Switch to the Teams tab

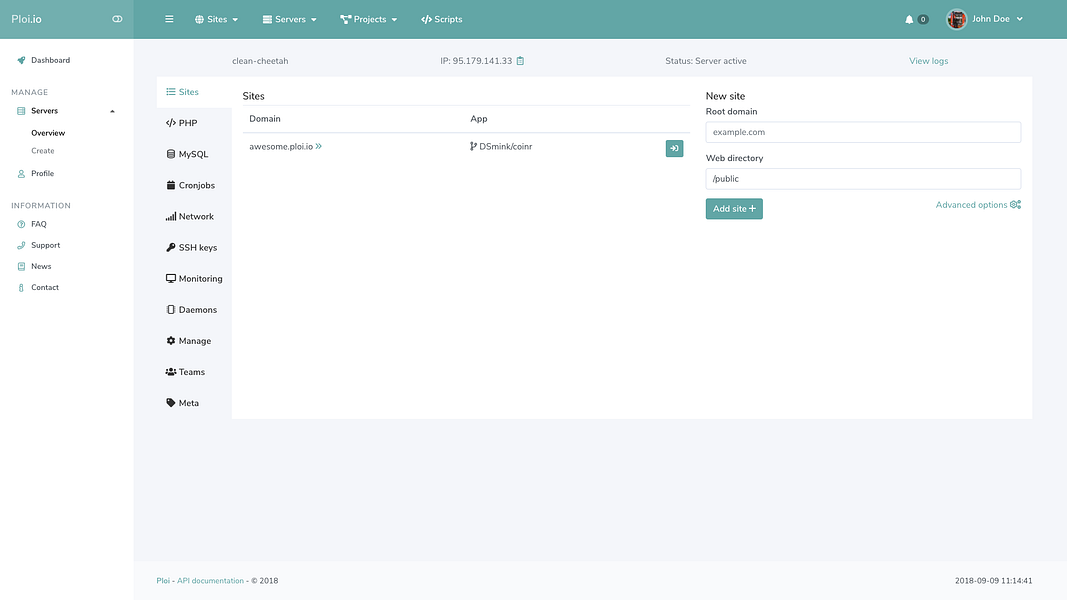coord(186,371)
